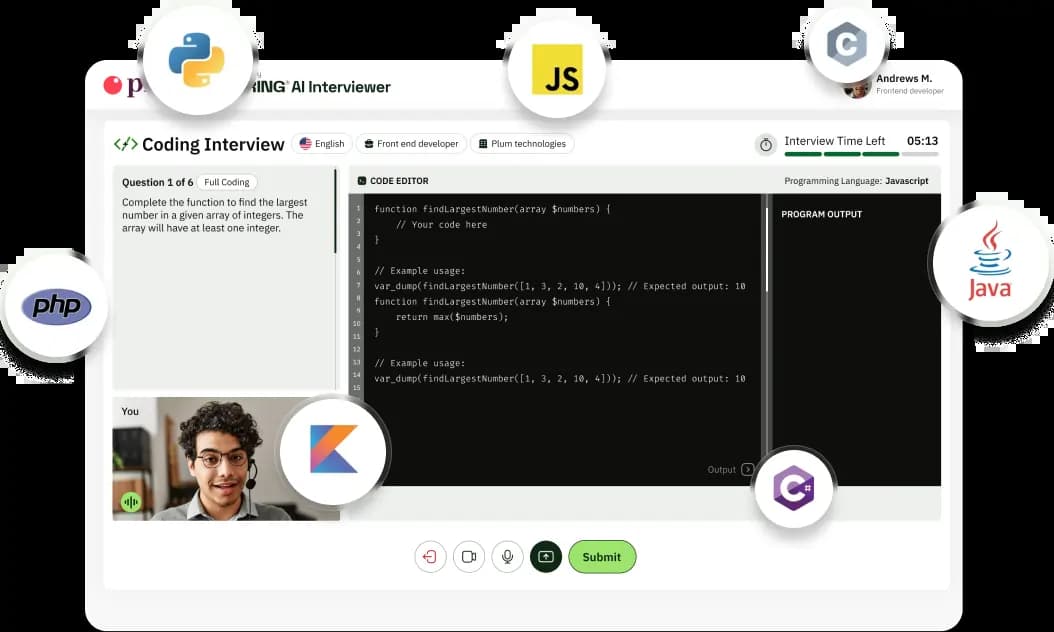
Task: Mute the microphone
Action: (x=507, y=556)
